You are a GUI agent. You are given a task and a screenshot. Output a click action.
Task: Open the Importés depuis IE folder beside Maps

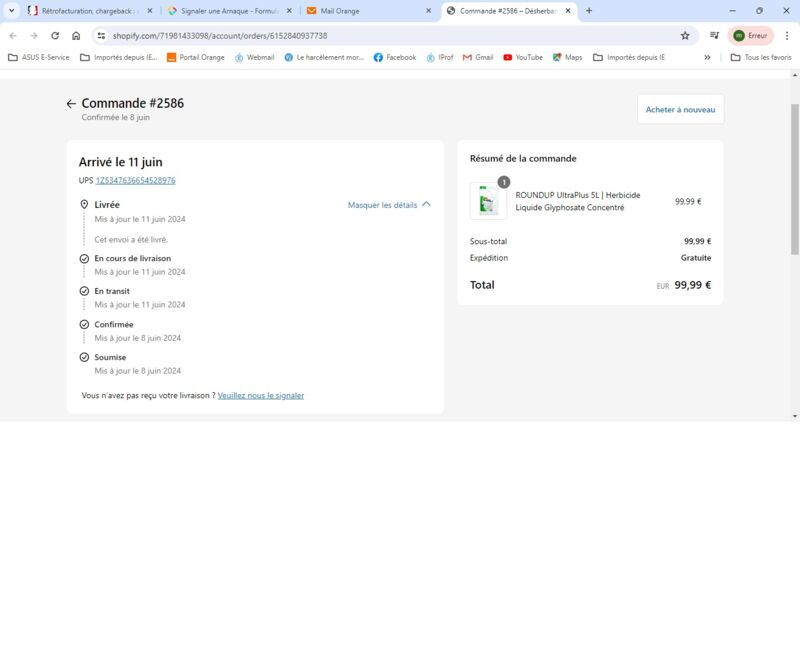629,58
